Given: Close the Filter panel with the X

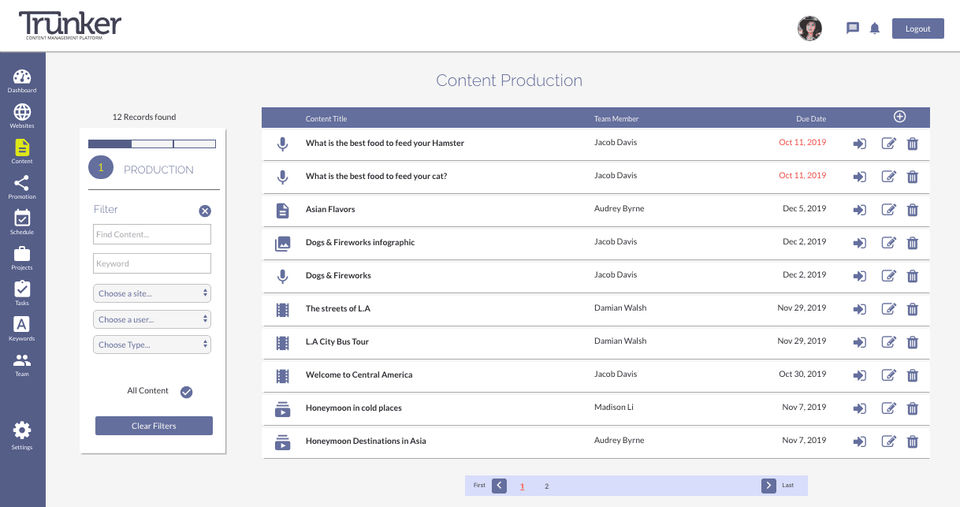Looking at the screenshot, I should point(205,211).
